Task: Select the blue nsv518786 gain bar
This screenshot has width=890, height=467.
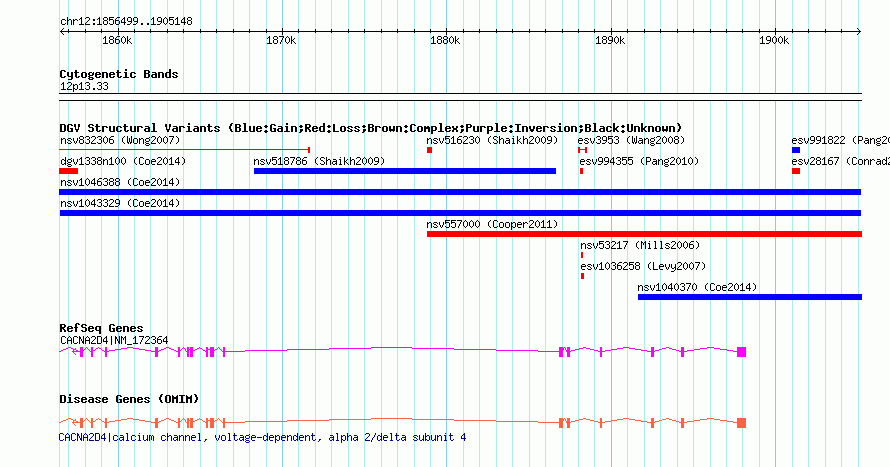Action: [405, 171]
